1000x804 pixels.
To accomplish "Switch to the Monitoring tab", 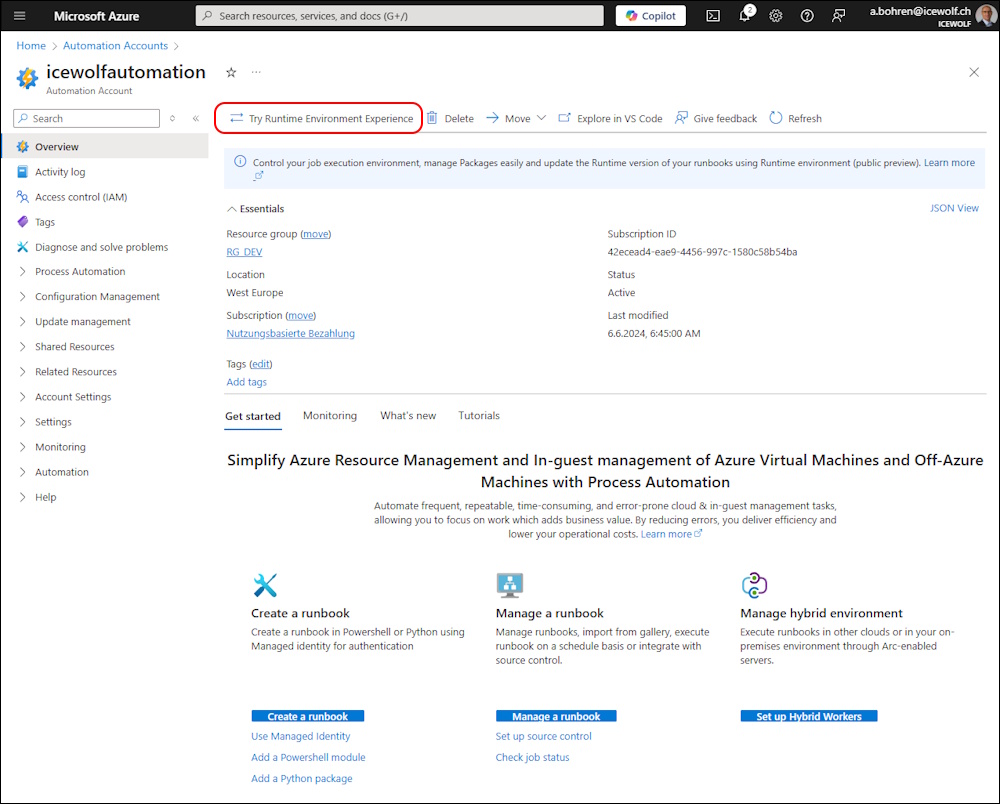I will coord(330,416).
